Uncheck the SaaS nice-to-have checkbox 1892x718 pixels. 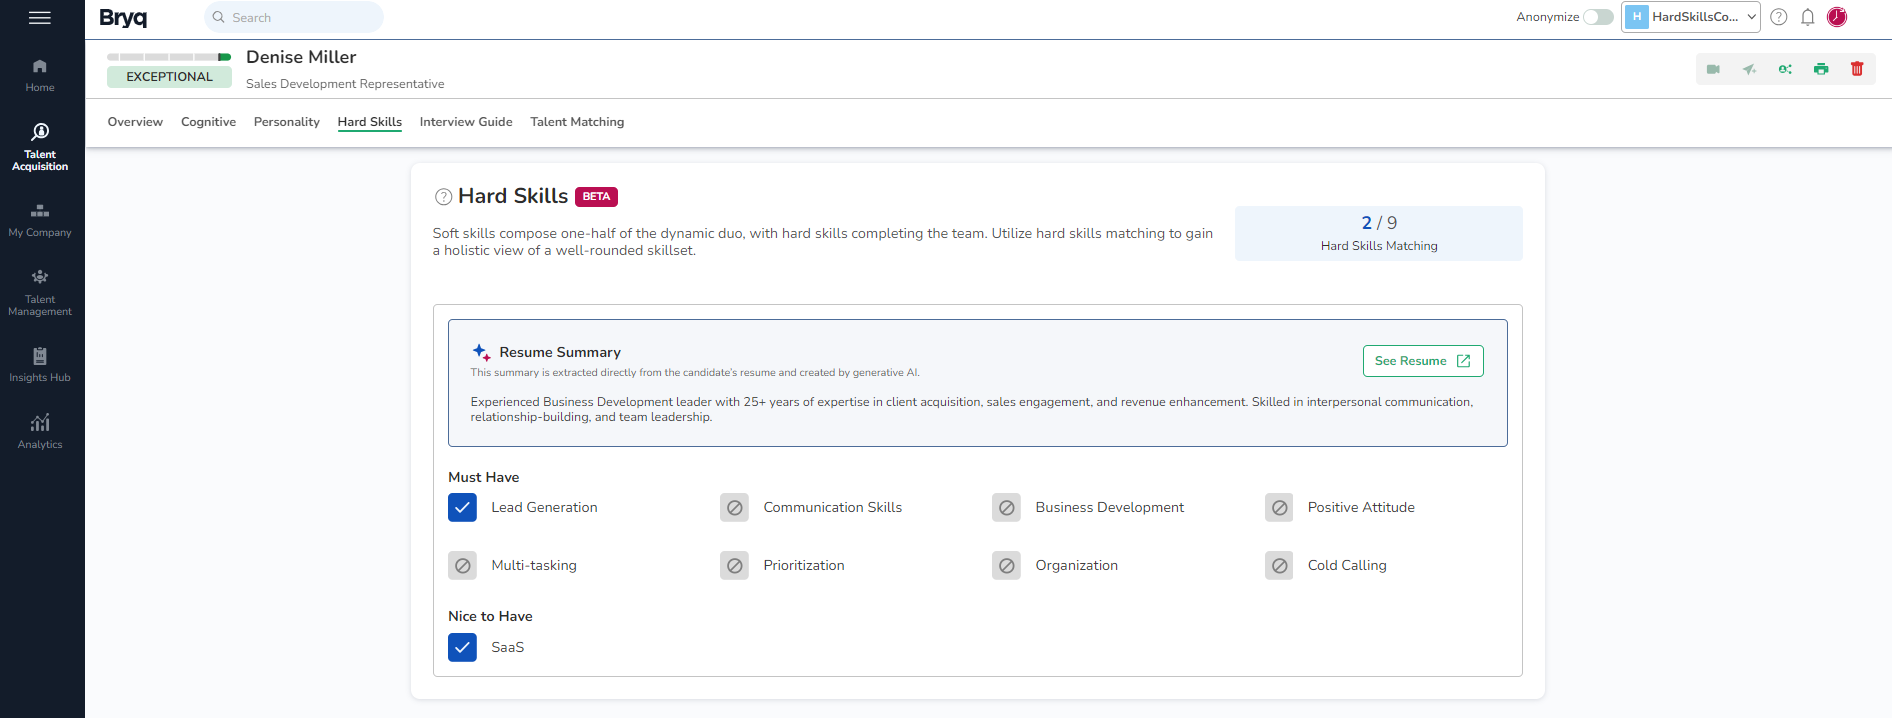(462, 648)
